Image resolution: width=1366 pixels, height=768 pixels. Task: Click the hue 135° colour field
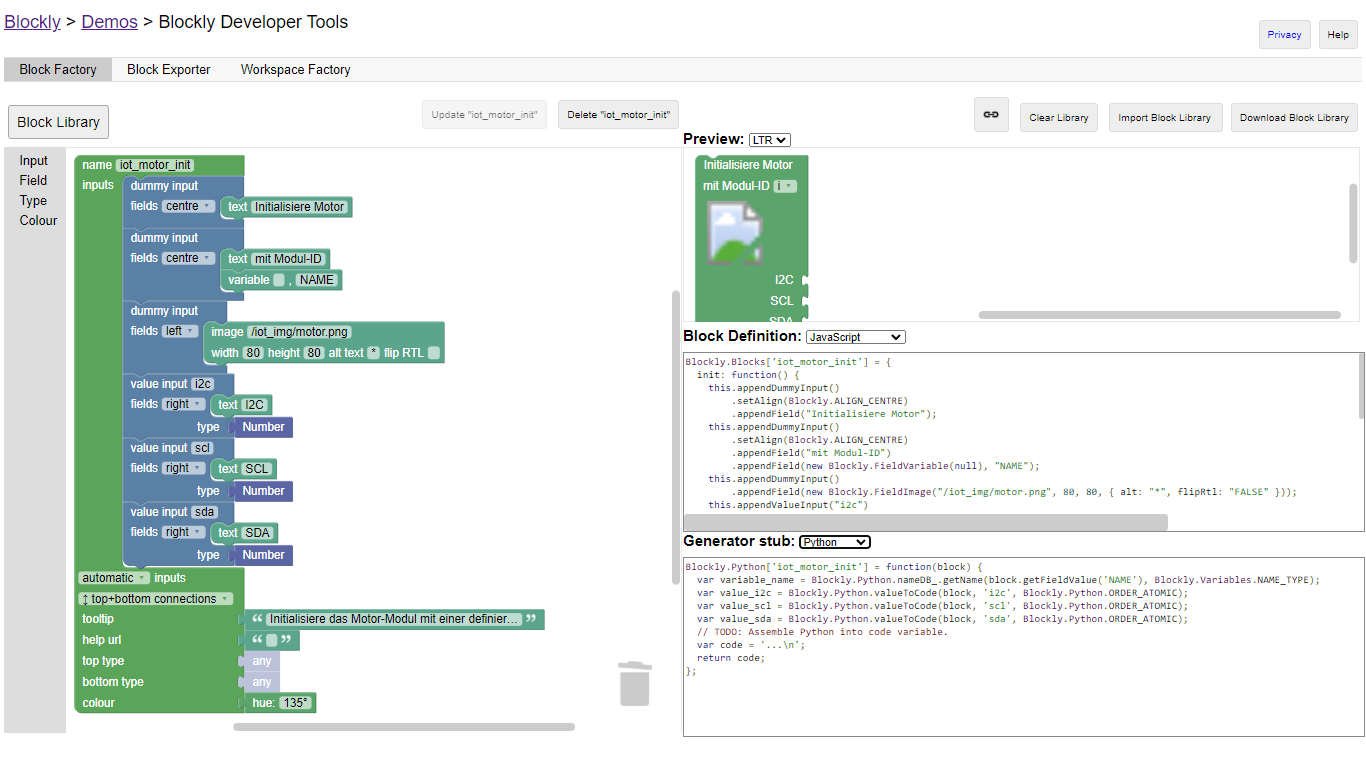(x=295, y=703)
